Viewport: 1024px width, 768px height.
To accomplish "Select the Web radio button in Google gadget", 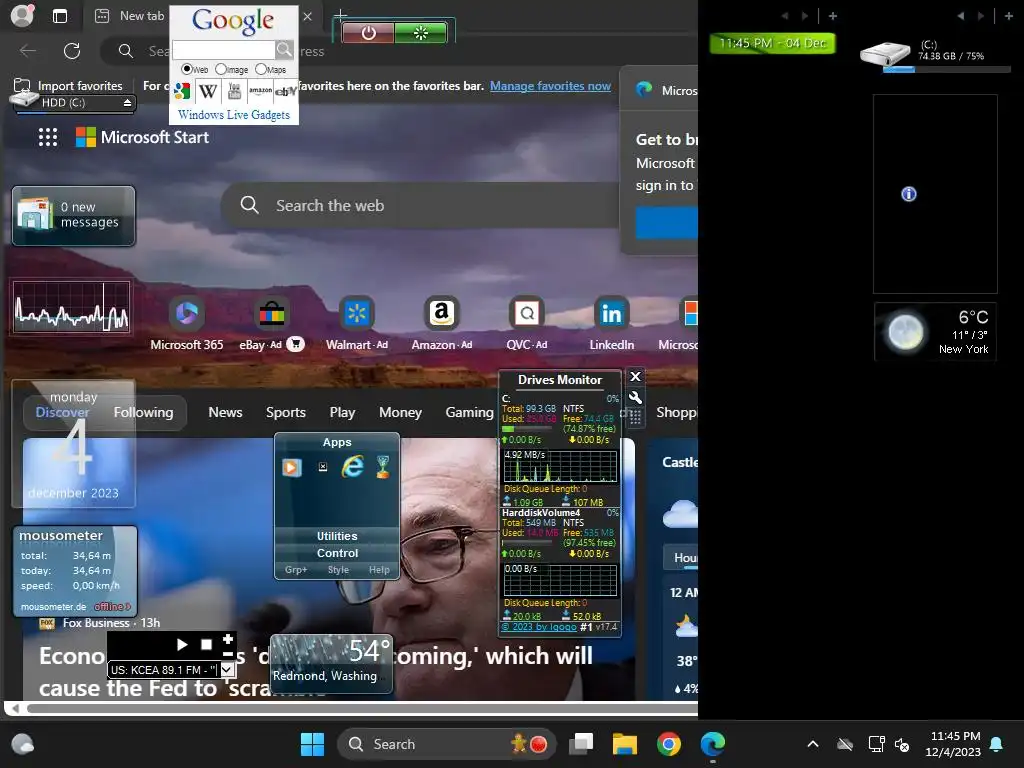I will pyautogui.click(x=187, y=69).
